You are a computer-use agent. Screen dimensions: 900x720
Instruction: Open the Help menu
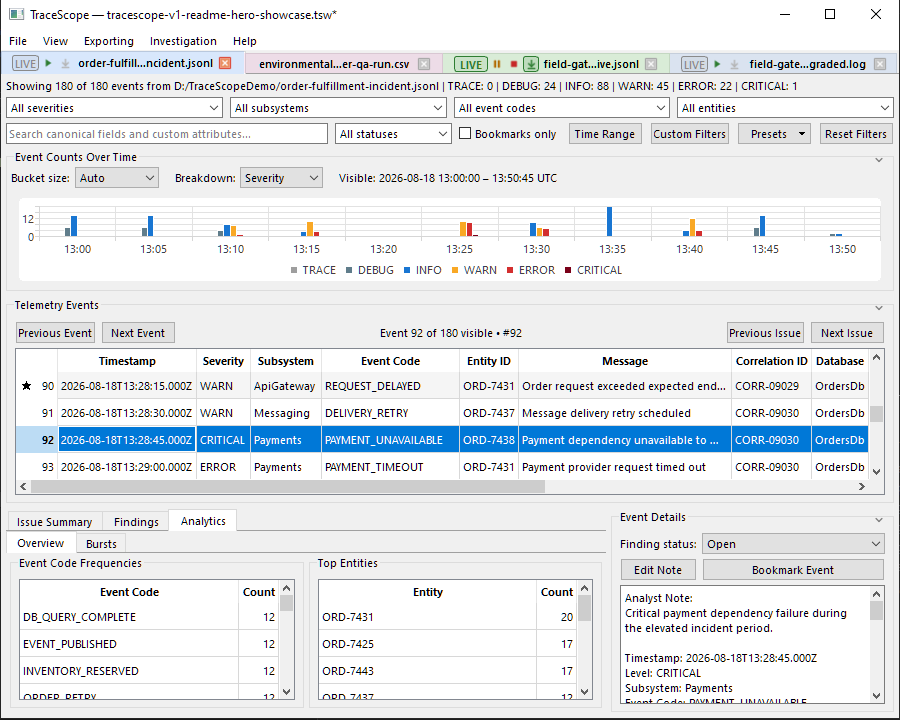(245, 41)
